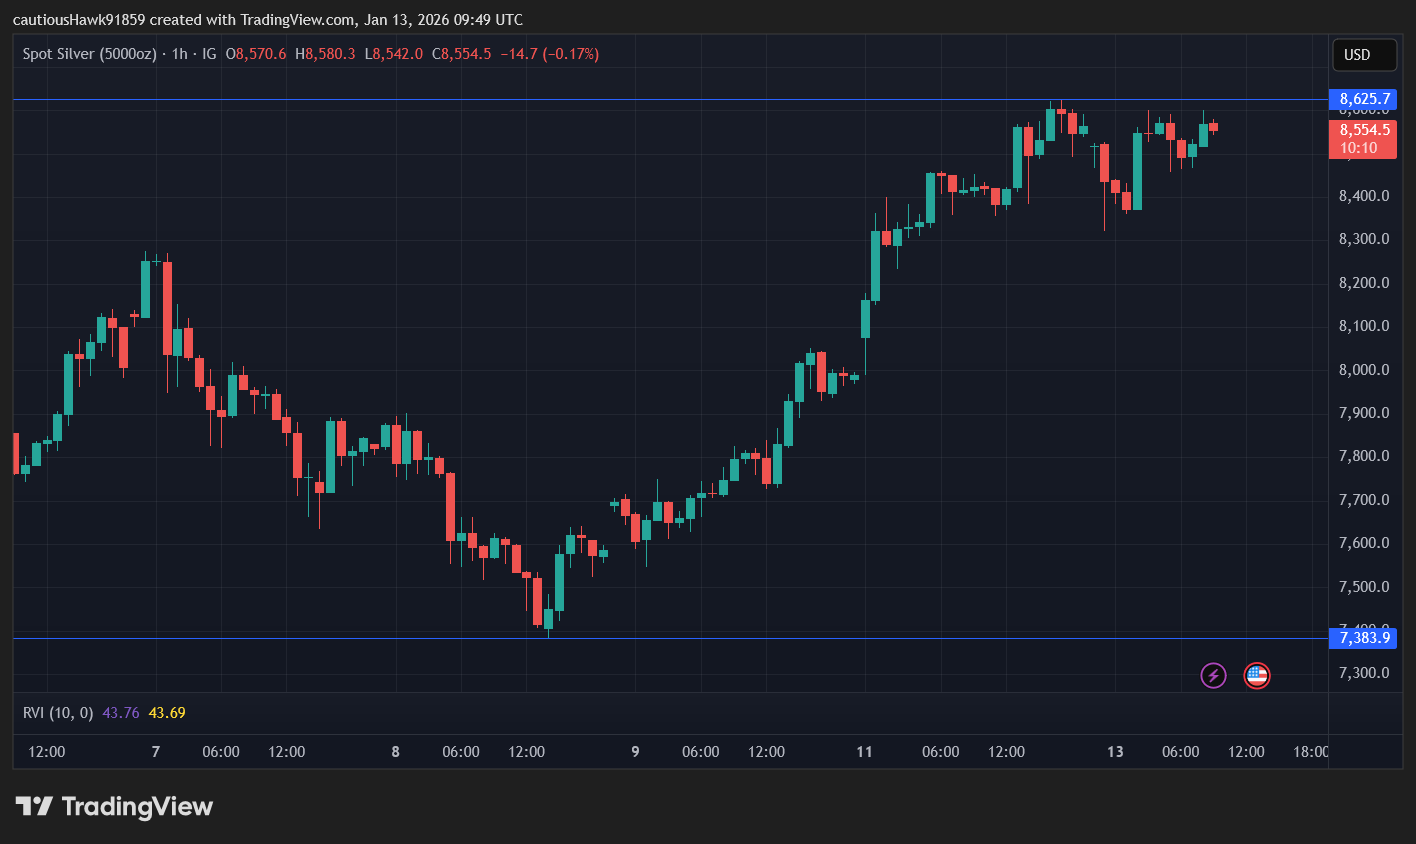
Task: Click the 7,383.9 horizontal line label
Action: (1363, 638)
